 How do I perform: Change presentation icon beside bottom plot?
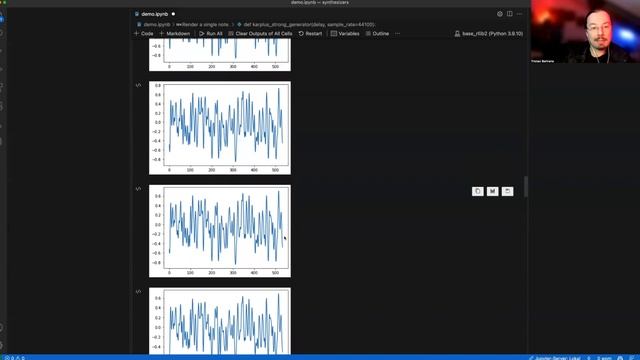click(138, 292)
